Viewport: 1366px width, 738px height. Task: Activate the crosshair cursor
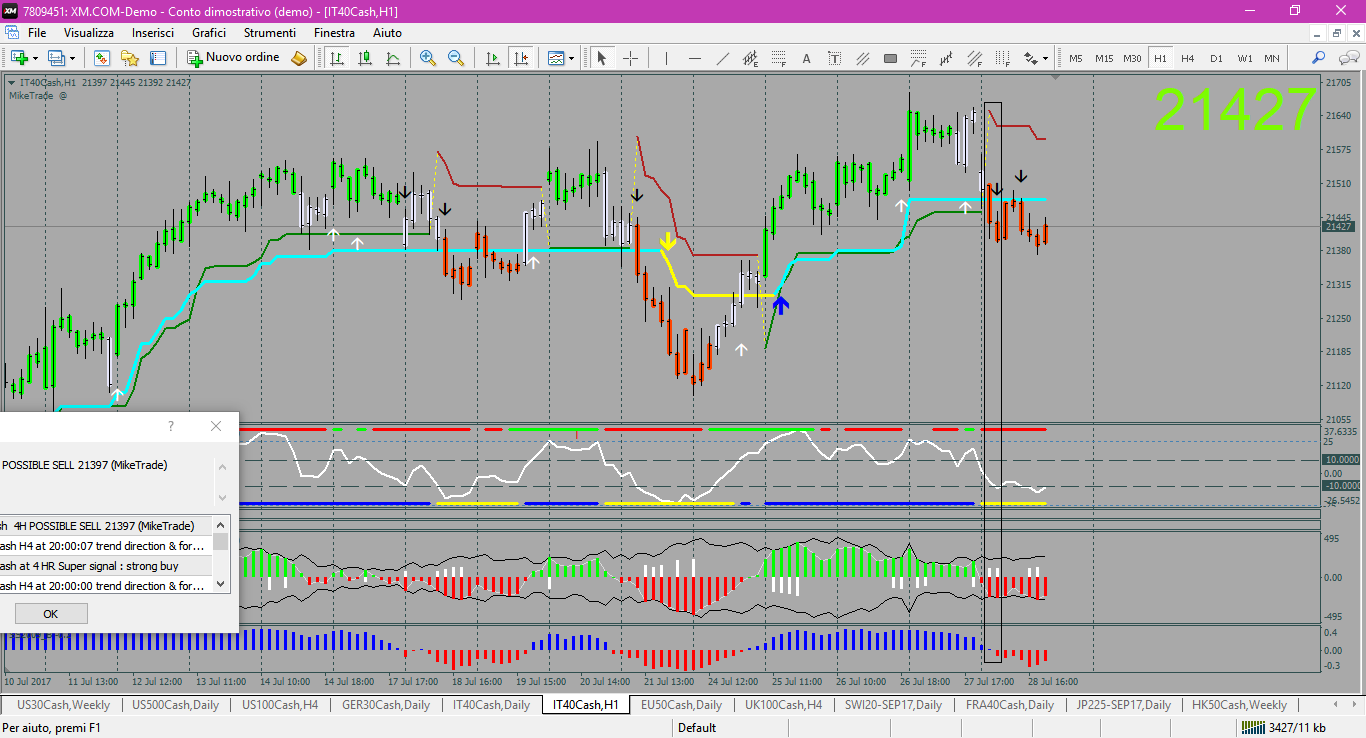point(630,58)
